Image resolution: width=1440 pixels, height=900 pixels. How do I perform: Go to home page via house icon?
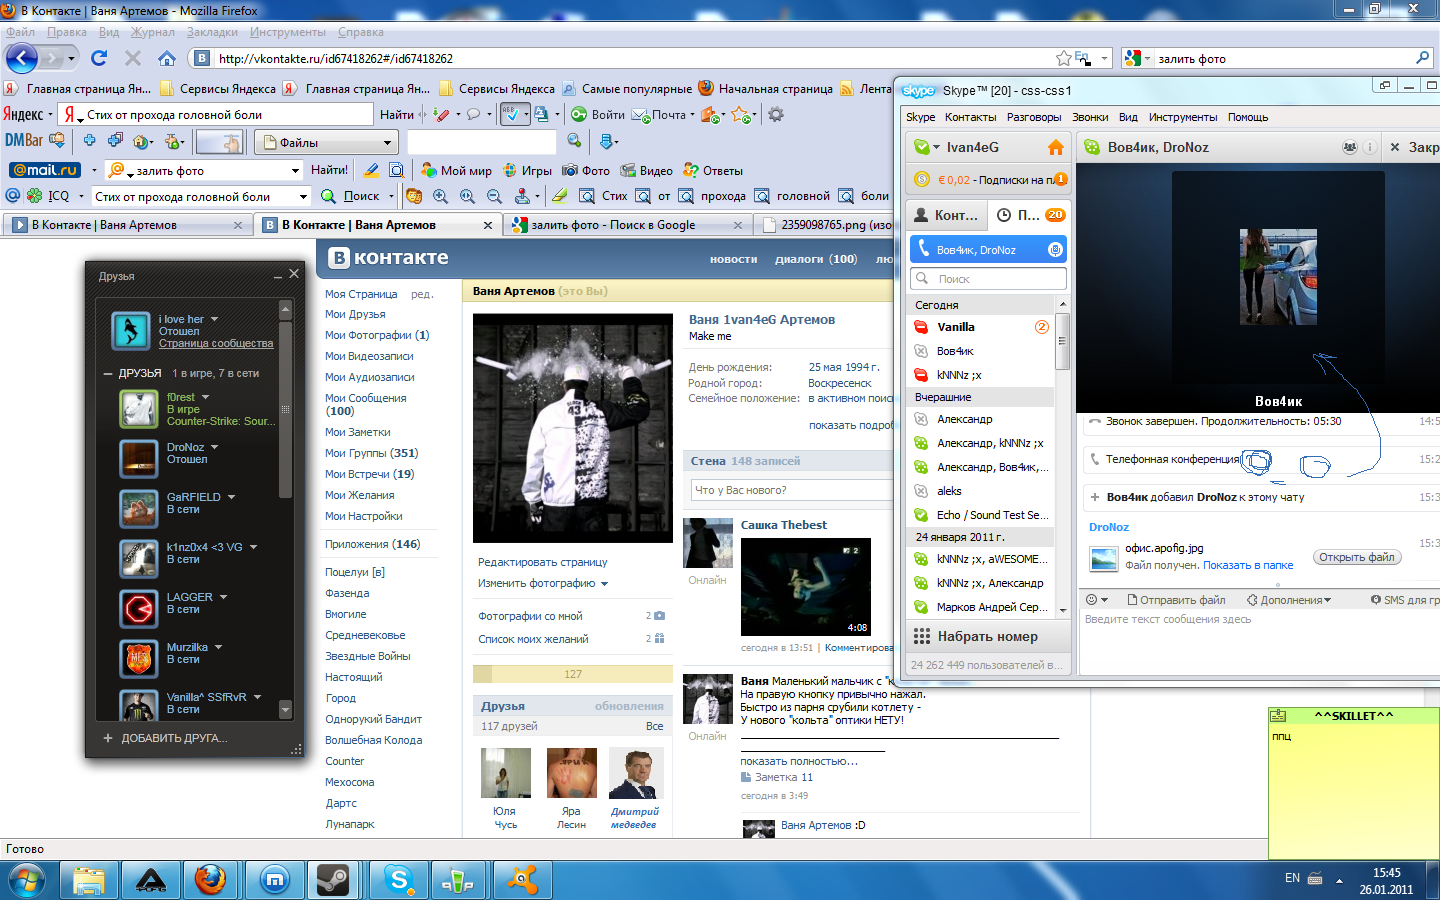(167, 58)
